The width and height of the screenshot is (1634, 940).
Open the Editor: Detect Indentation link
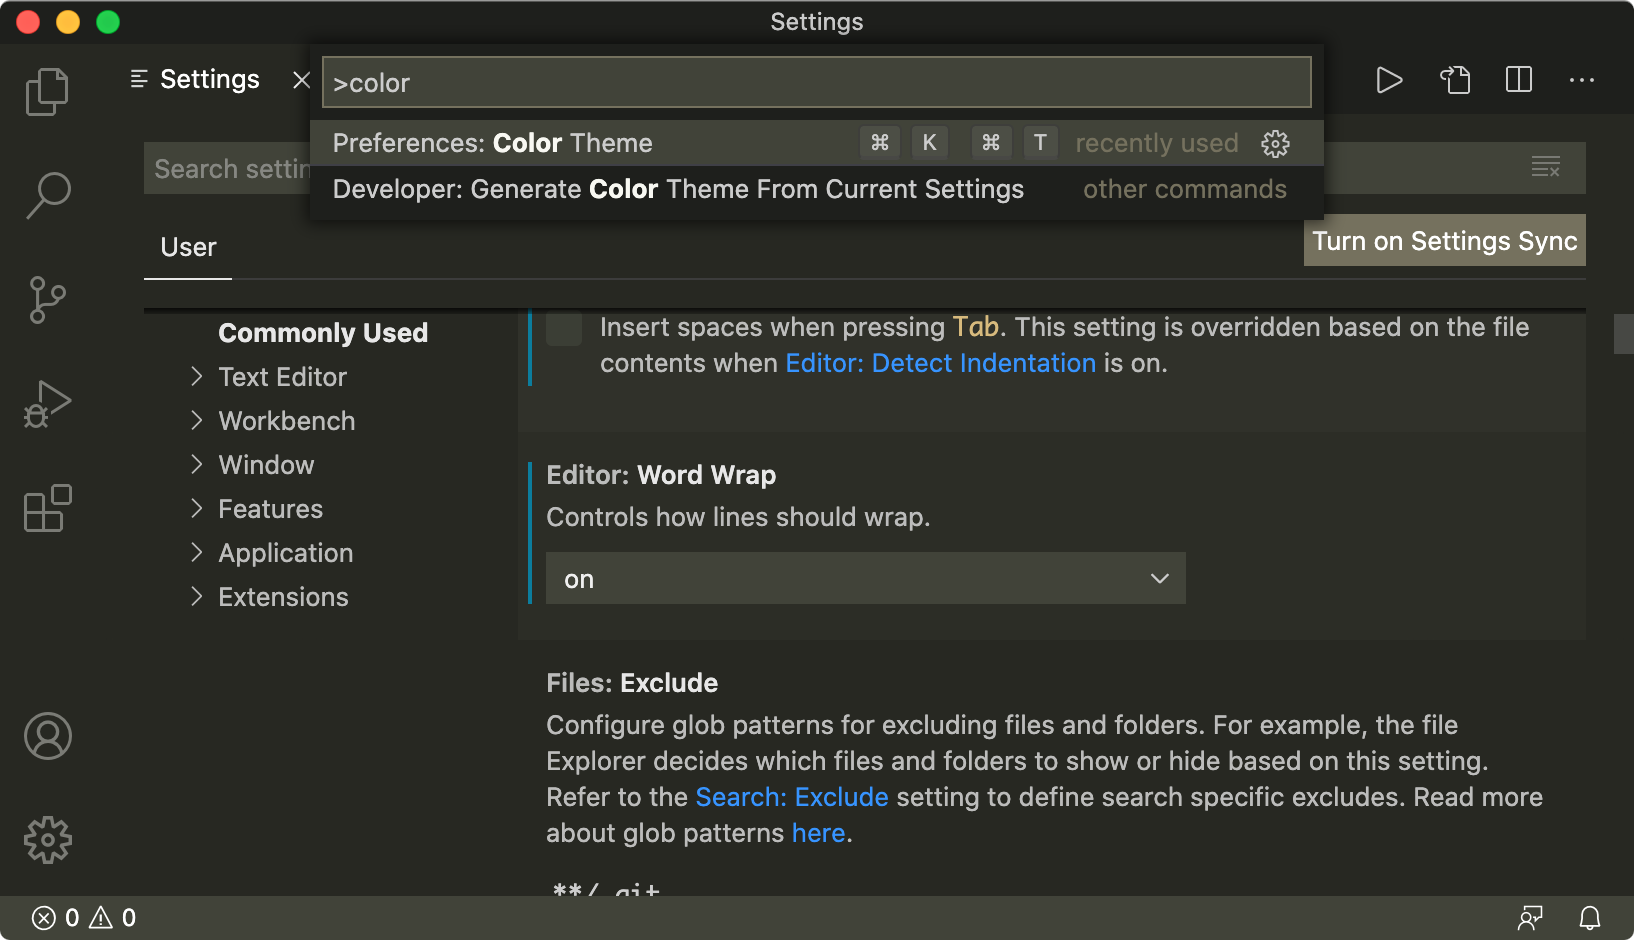tap(940, 363)
